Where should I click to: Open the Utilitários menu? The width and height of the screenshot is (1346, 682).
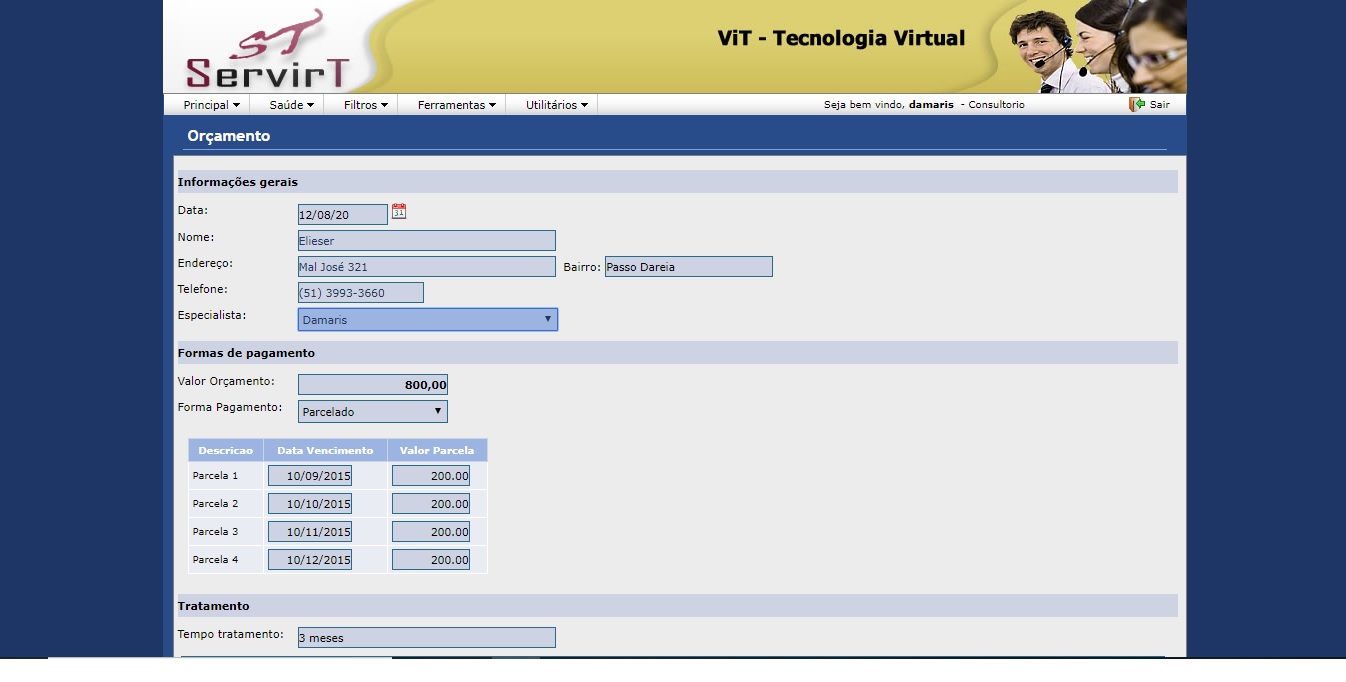[x=557, y=105]
